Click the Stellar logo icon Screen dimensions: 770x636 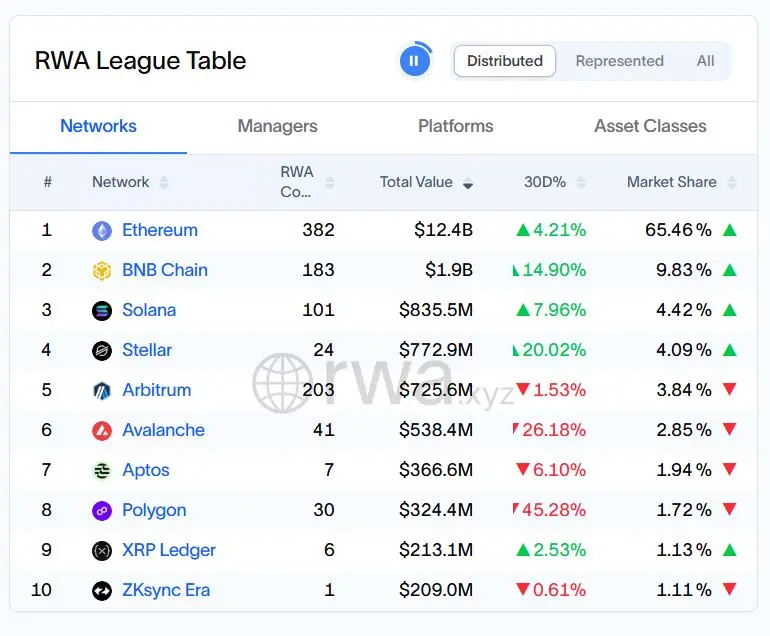(102, 351)
